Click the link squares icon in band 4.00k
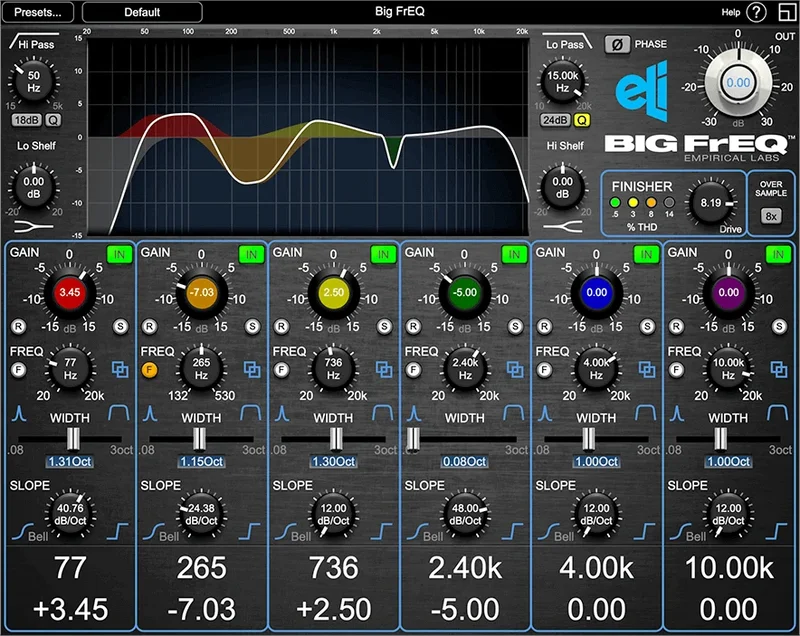This screenshot has height=636, width=800. click(647, 369)
